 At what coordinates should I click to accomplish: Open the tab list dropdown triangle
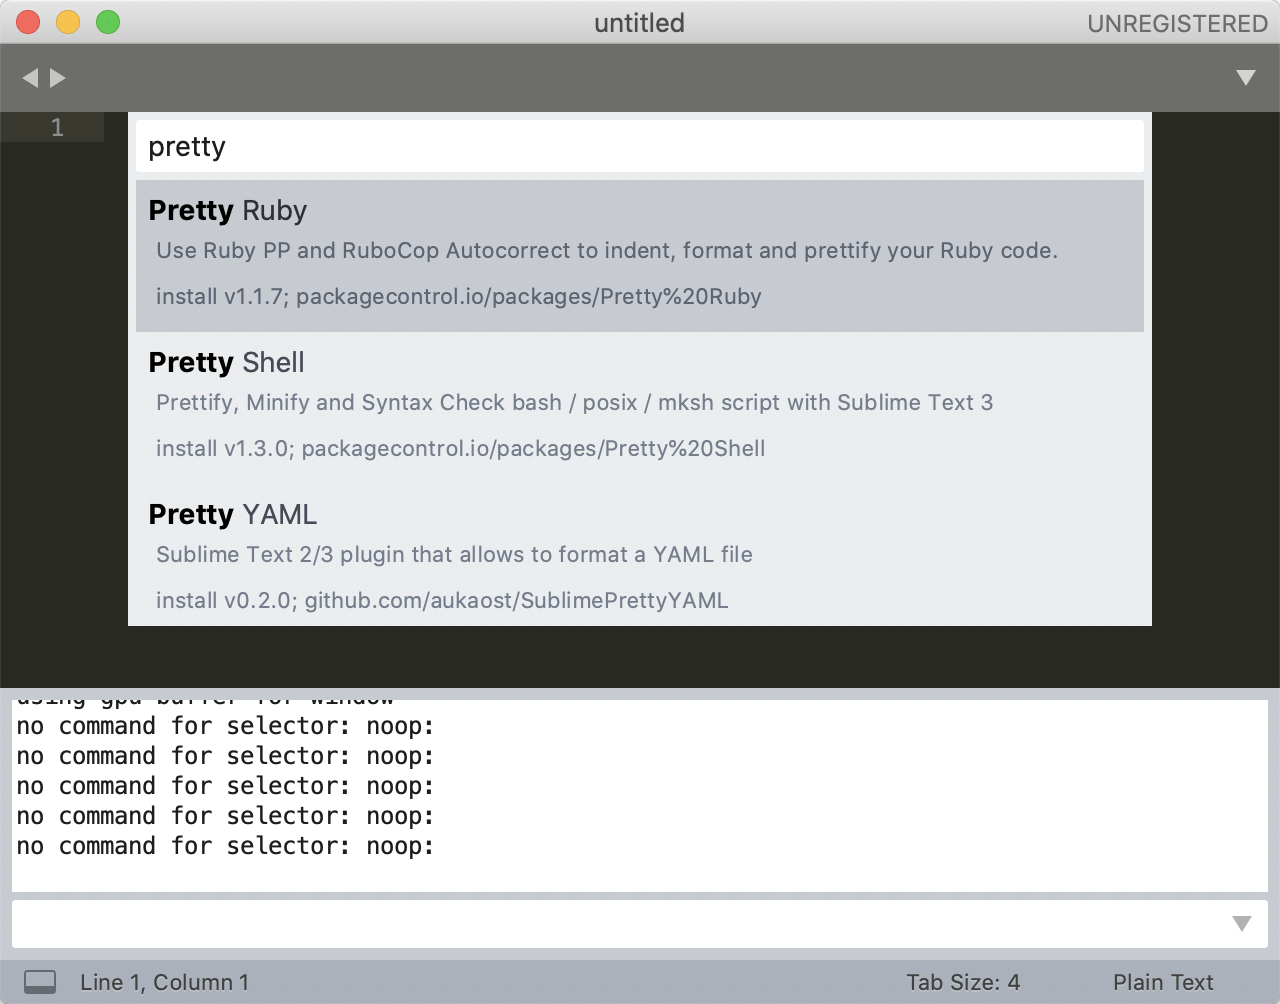click(1245, 78)
